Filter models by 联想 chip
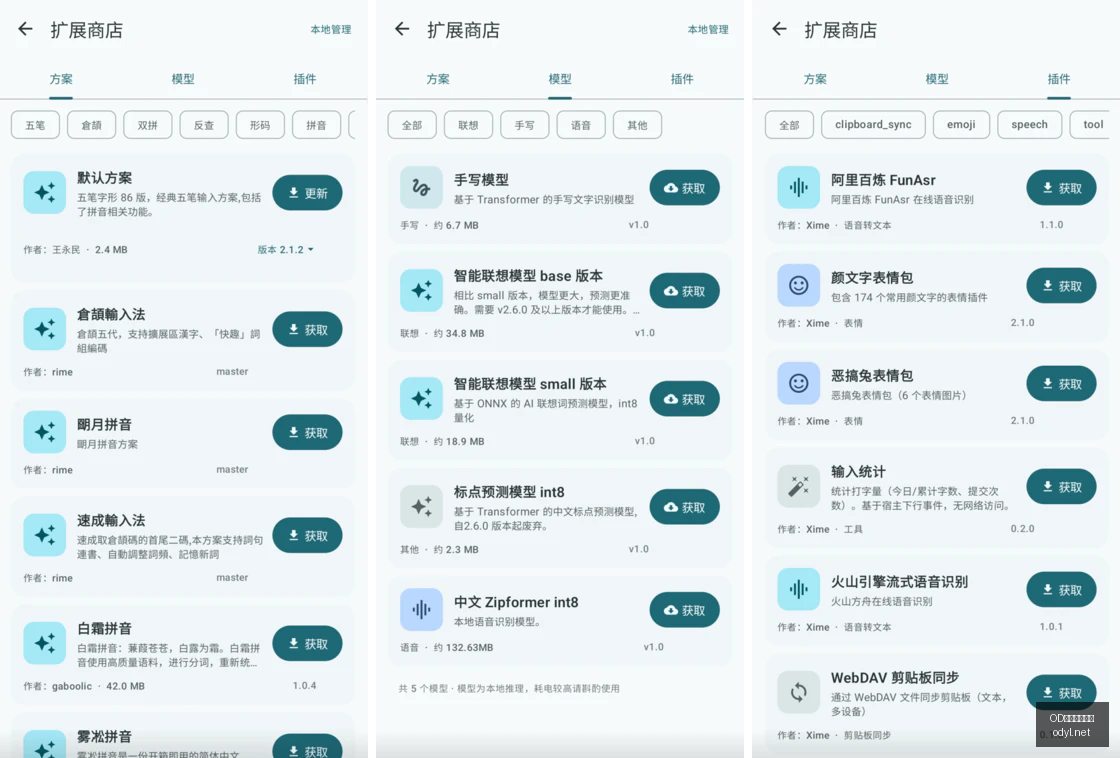Screen dimensions: 1120x758 [x=469, y=125]
